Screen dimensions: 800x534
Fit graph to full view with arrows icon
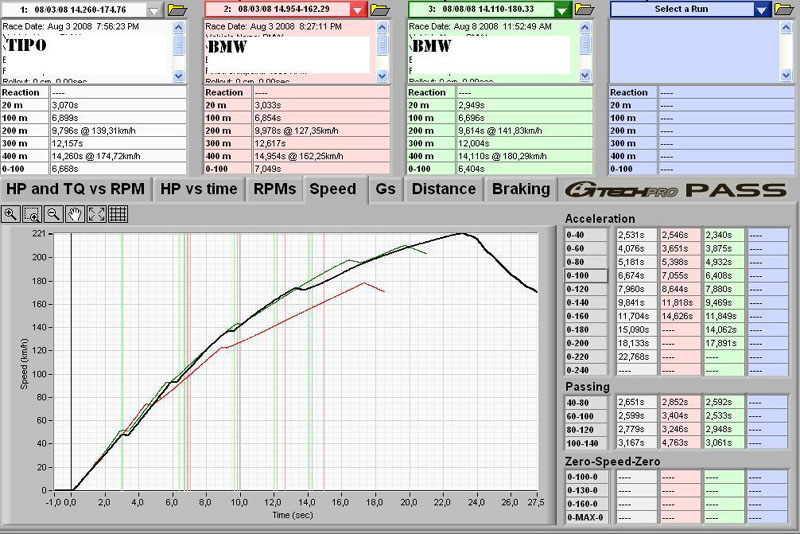click(97, 214)
